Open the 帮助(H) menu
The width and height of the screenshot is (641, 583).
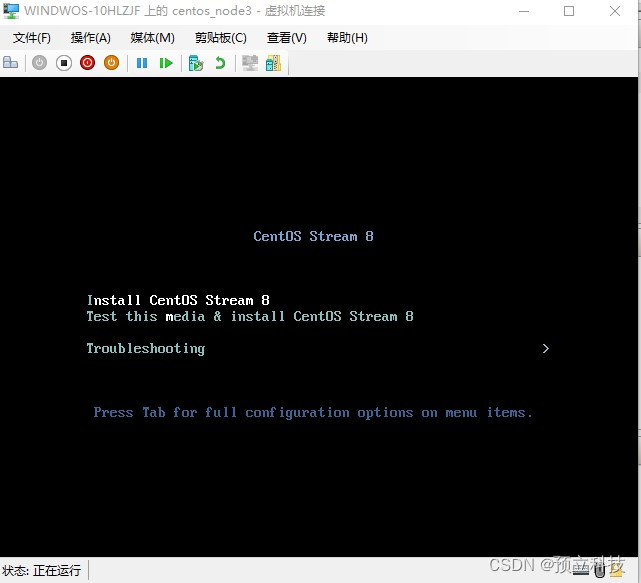coord(347,38)
